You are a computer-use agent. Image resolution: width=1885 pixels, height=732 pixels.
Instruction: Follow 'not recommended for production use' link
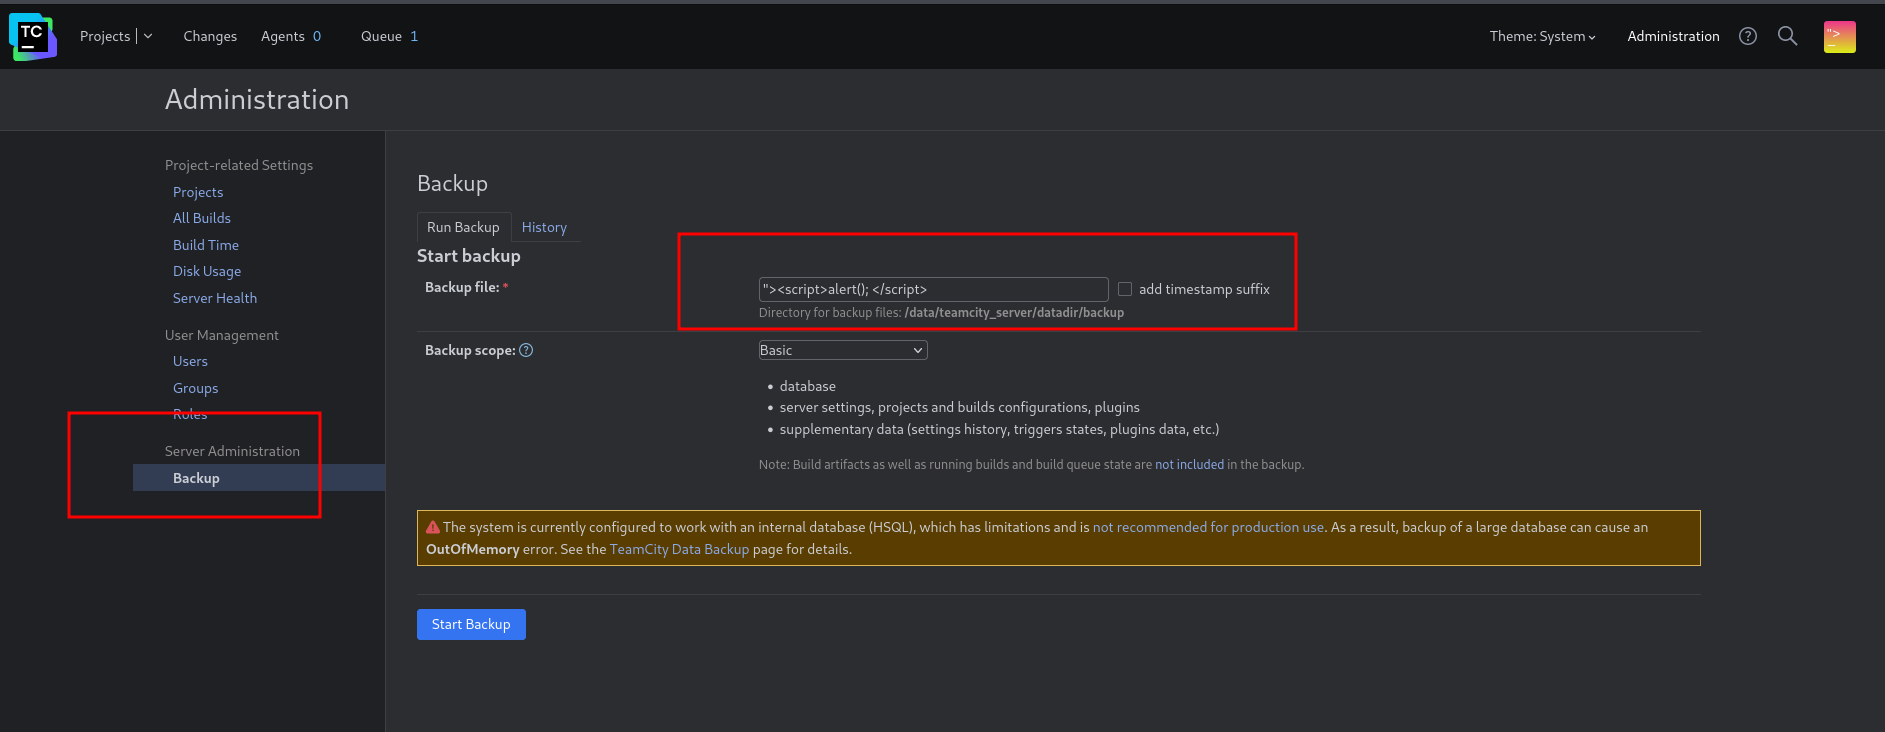point(1208,527)
